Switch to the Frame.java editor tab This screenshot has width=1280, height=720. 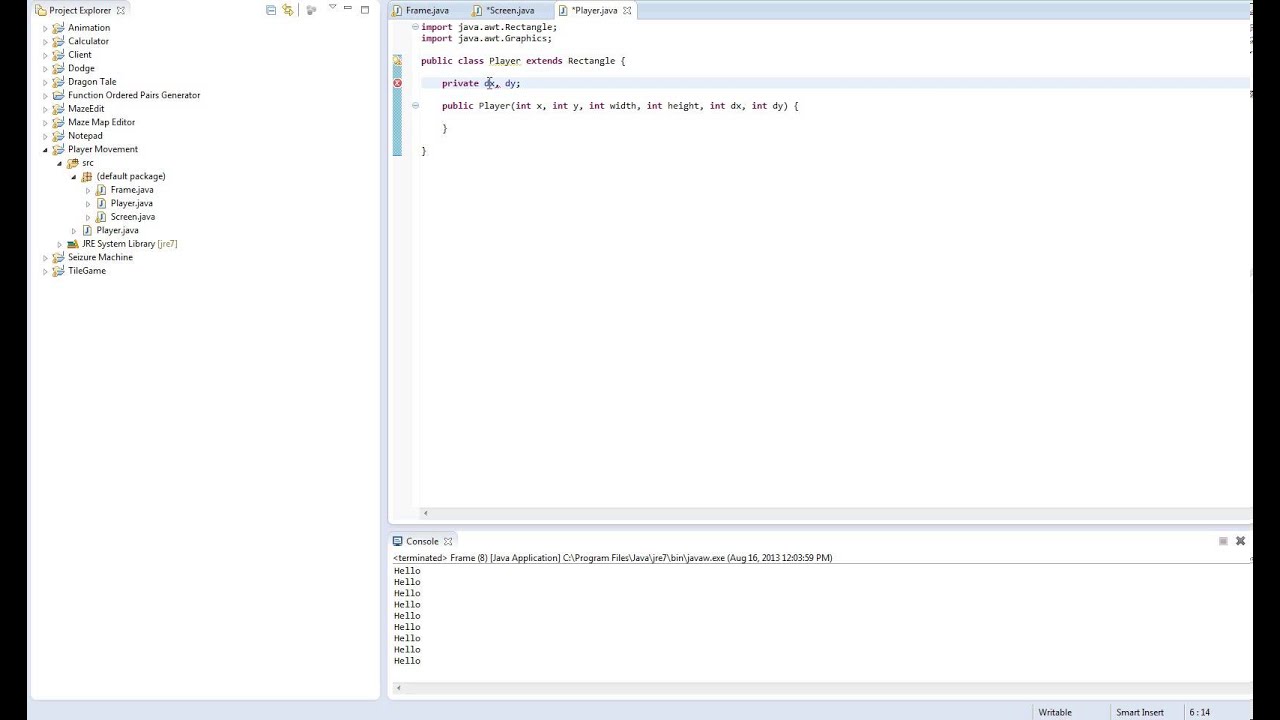[427, 10]
